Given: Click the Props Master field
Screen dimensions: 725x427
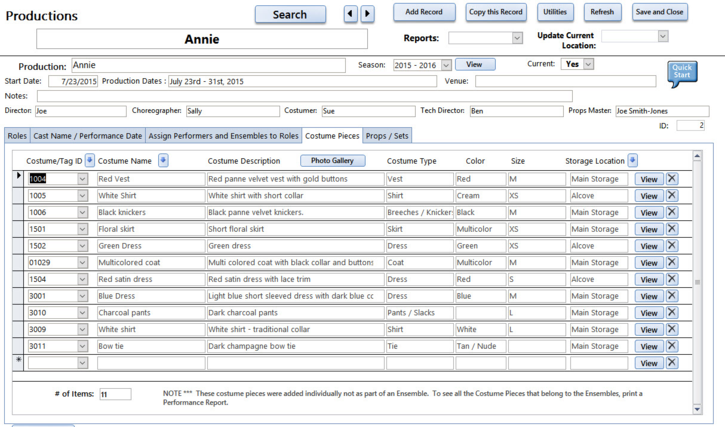Looking at the screenshot, I should 662,111.
